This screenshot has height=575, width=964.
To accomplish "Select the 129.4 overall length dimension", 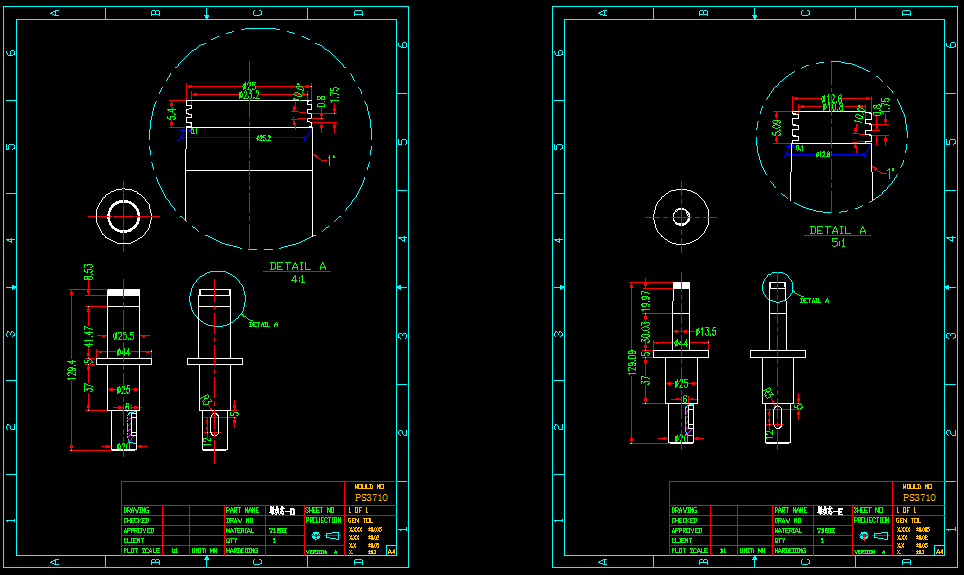I will pyautogui.click(x=72, y=370).
